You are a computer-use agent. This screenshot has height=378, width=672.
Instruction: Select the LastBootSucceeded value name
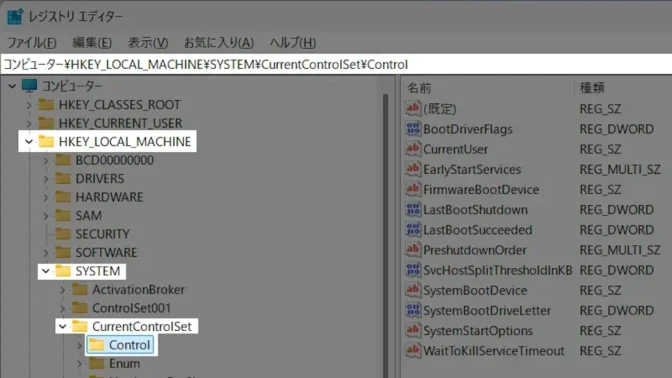click(x=478, y=230)
